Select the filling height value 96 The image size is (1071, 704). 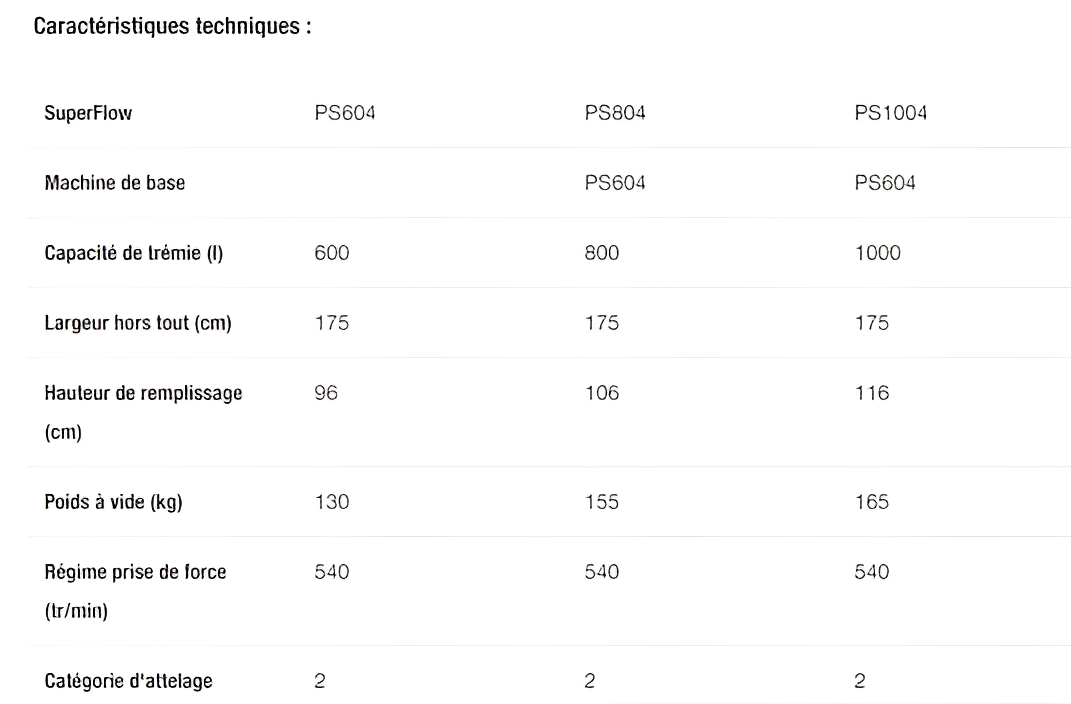pos(326,394)
